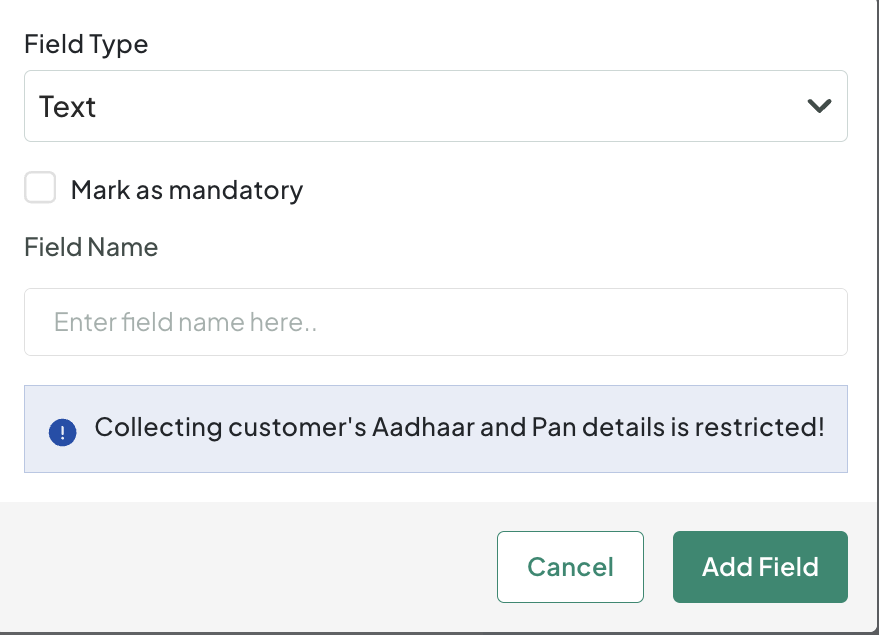
Task: Click the 'Mark as mandatory' label text
Action: pyautogui.click(x=187, y=190)
